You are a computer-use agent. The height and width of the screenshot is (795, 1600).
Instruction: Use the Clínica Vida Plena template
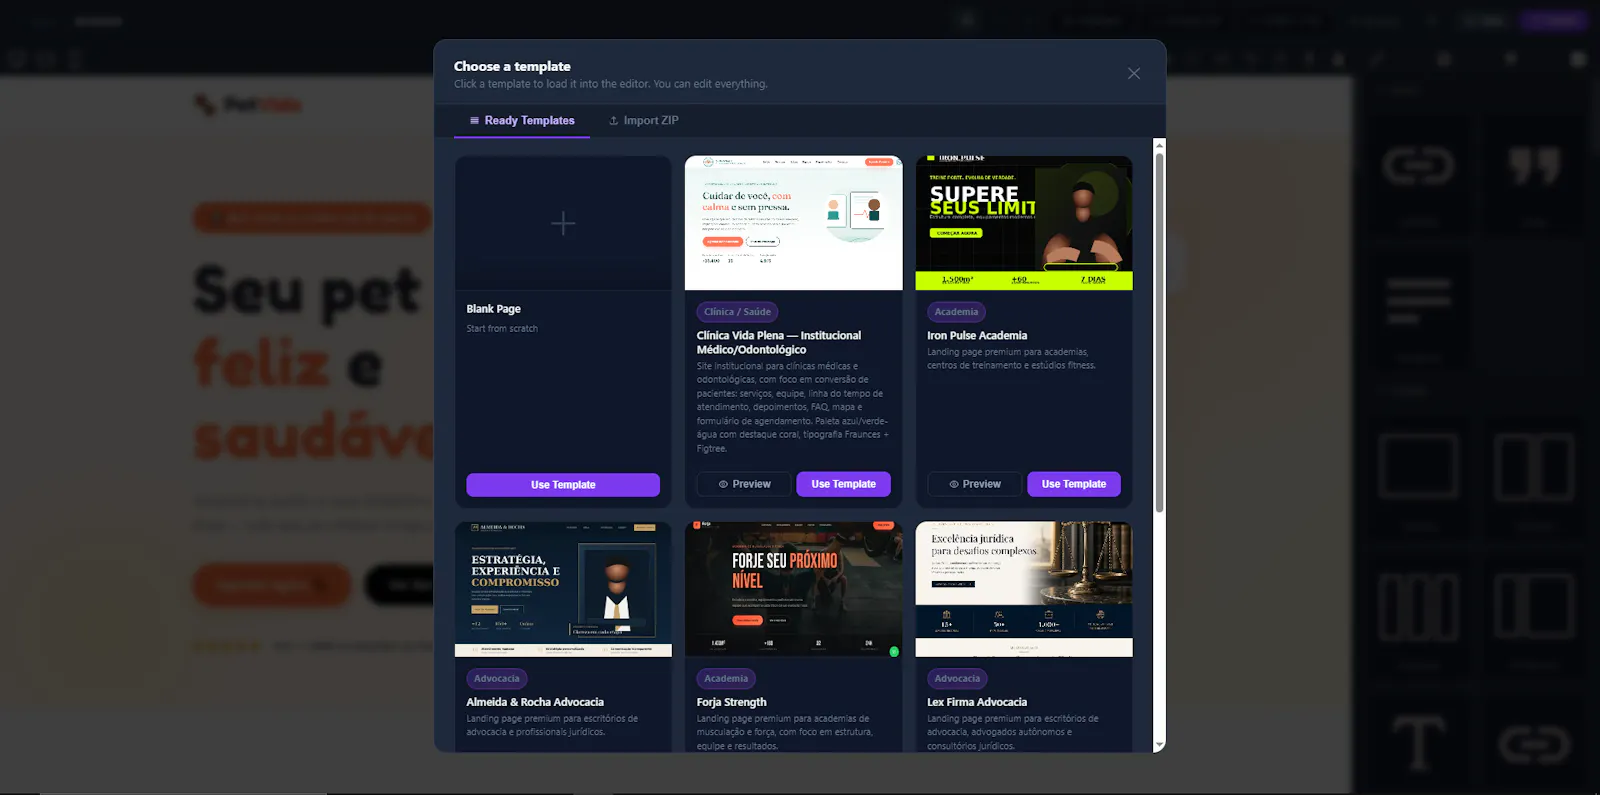[x=843, y=484]
